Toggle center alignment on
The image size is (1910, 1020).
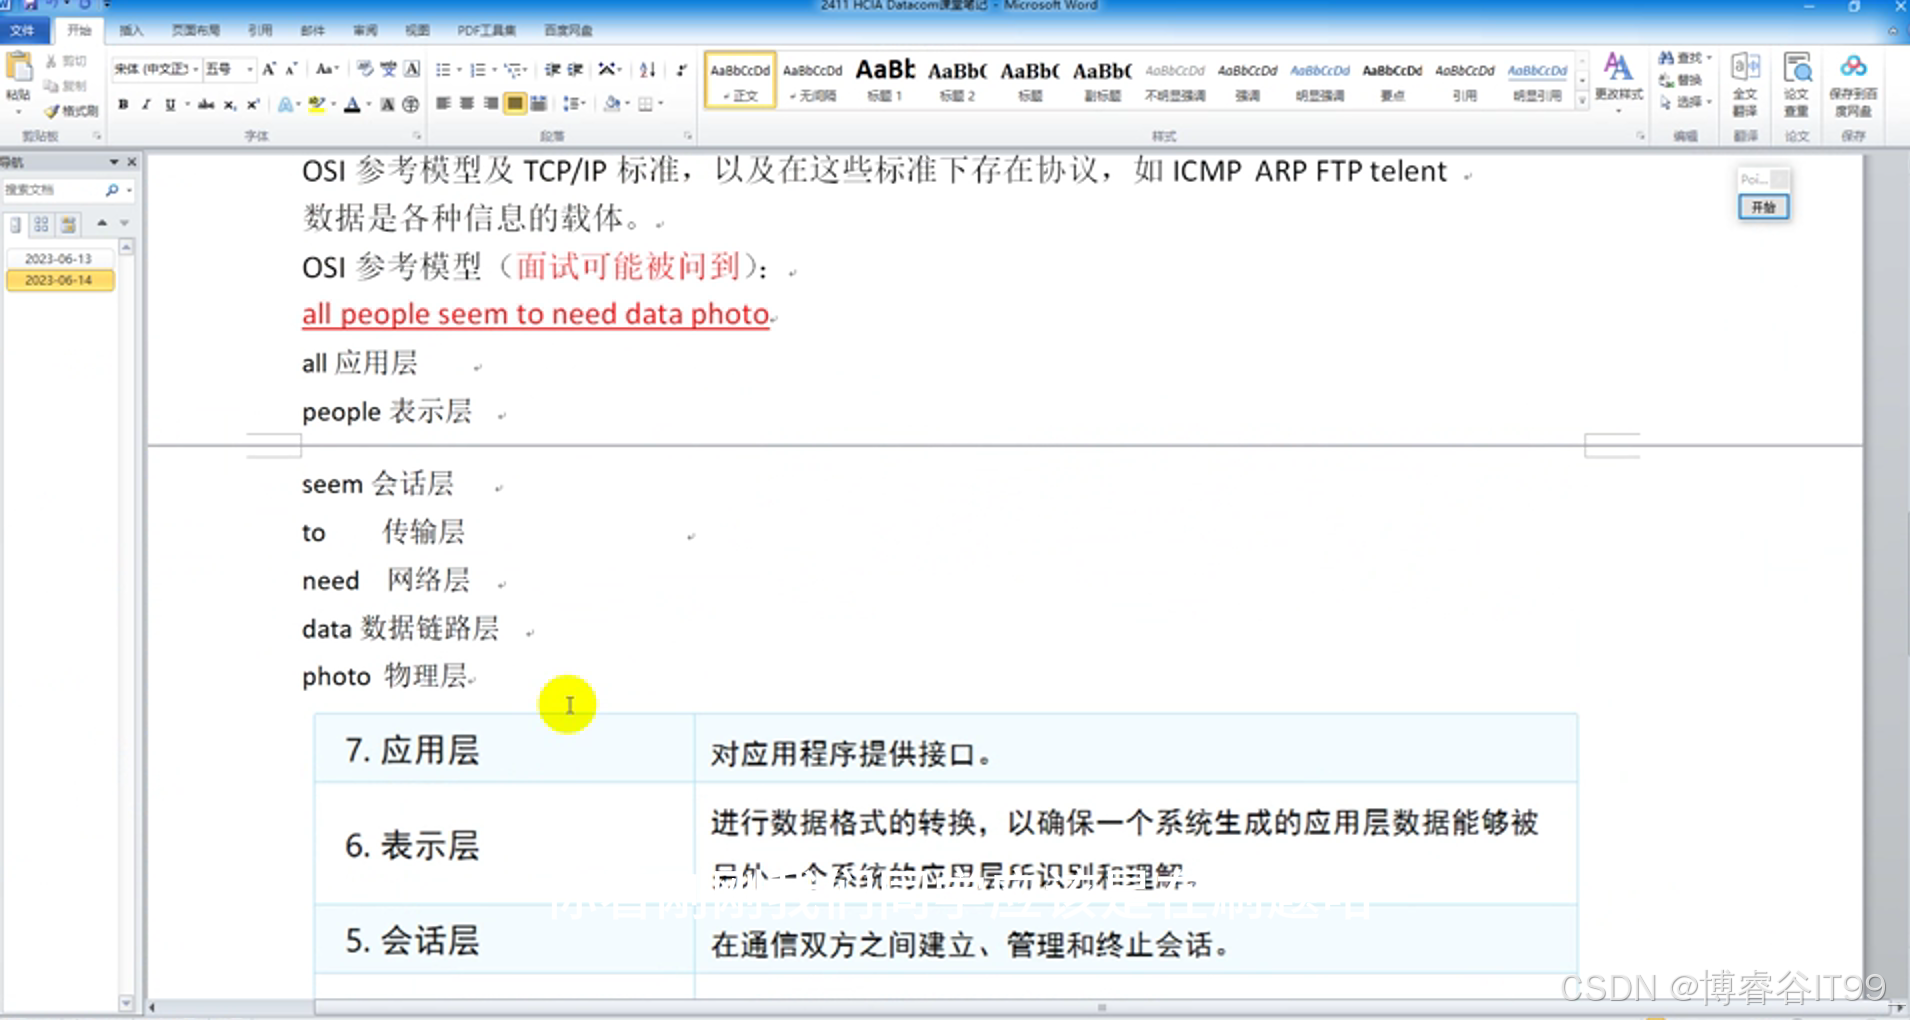click(x=466, y=103)
